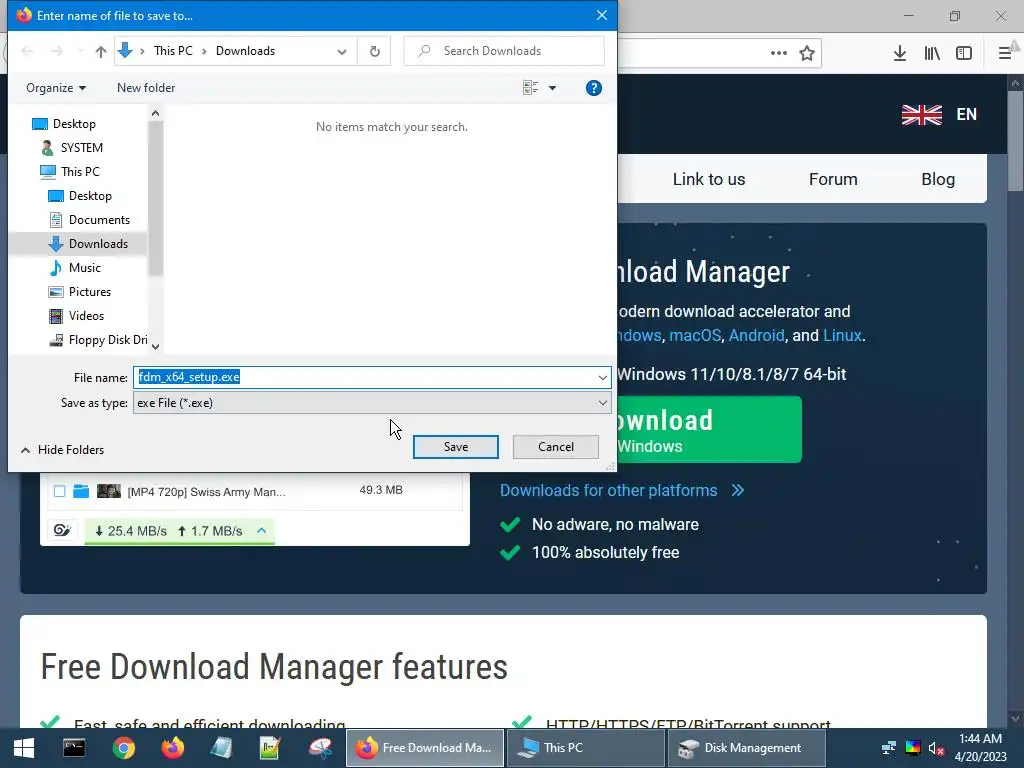Viewport: 1024px width, 768px height.
Task: Save the fdm_x64_setup.exe file
Action: 456,447
